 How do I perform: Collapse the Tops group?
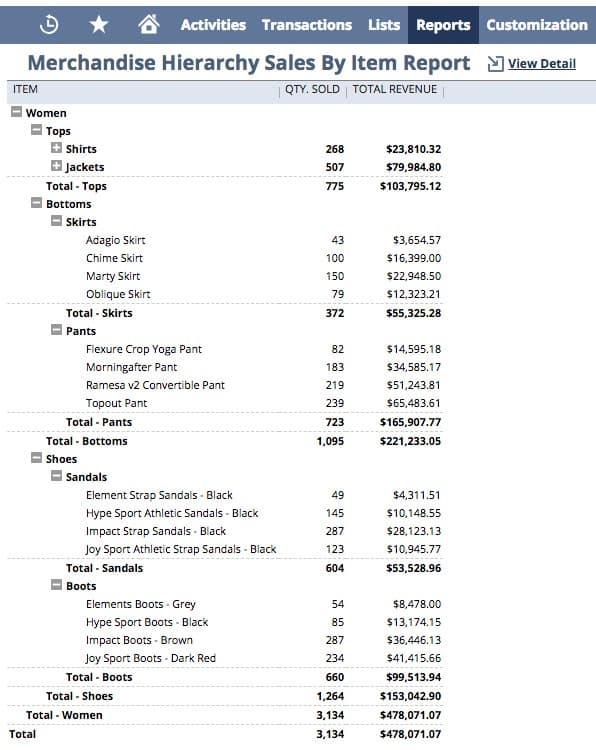[x=36, y=130]
